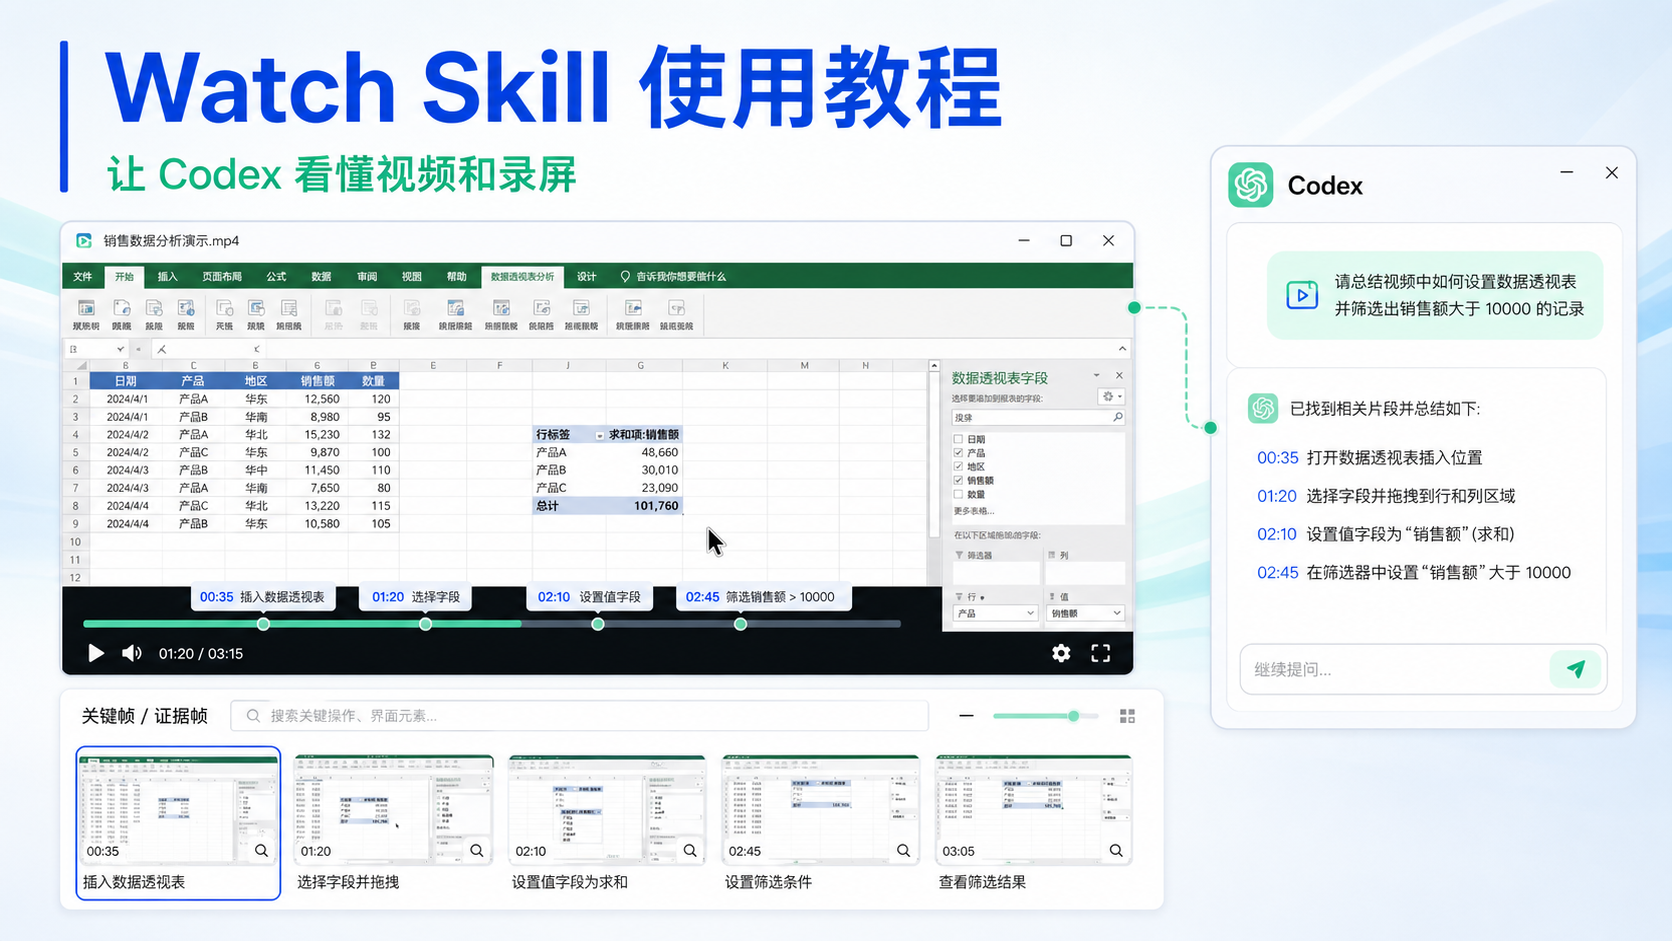Click the 01:20 timestamp link in the Codex summary
This screenshot has width=1672, height=941.
click(x=1276, y=496)
